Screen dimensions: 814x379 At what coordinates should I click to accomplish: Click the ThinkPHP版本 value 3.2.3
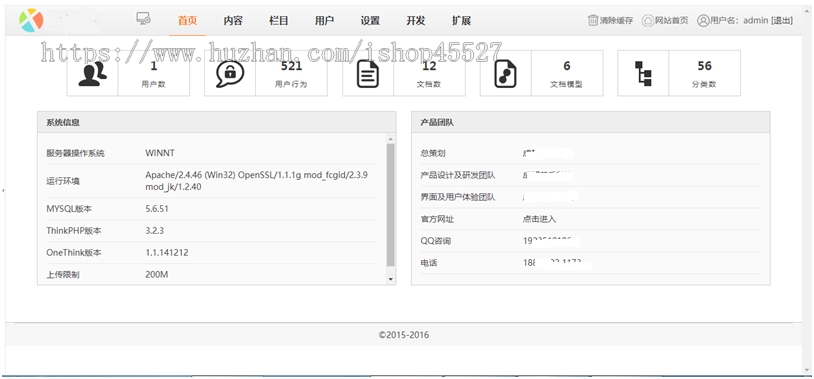155,231
